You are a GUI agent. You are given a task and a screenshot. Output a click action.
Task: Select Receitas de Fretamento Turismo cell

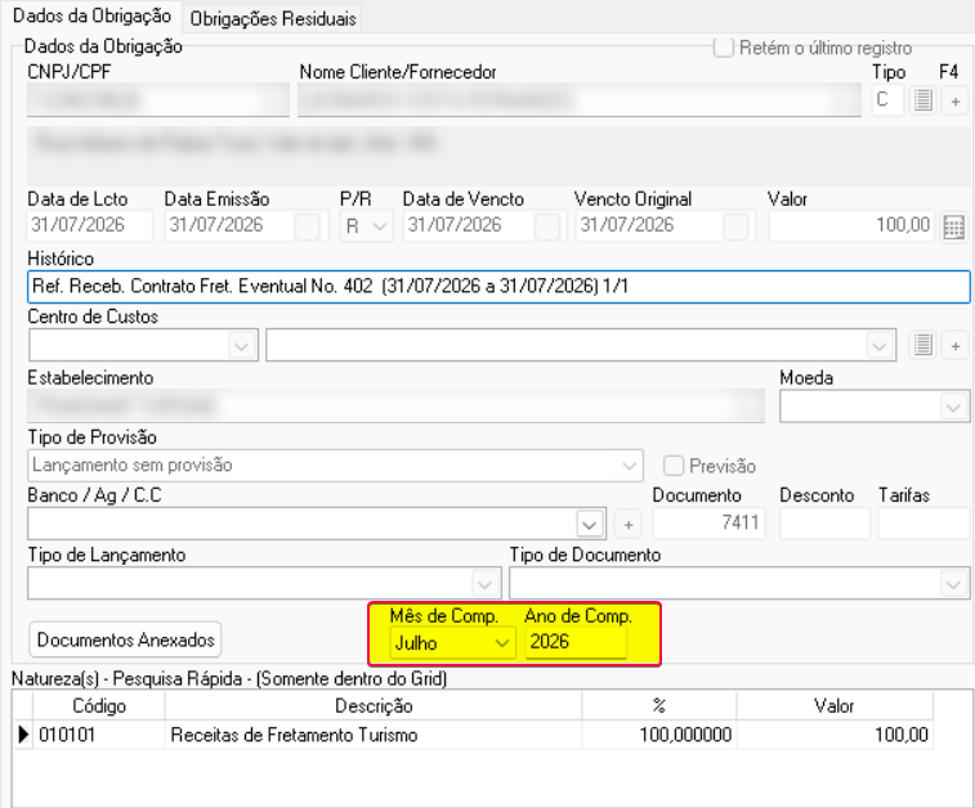(x=373, y=735)
